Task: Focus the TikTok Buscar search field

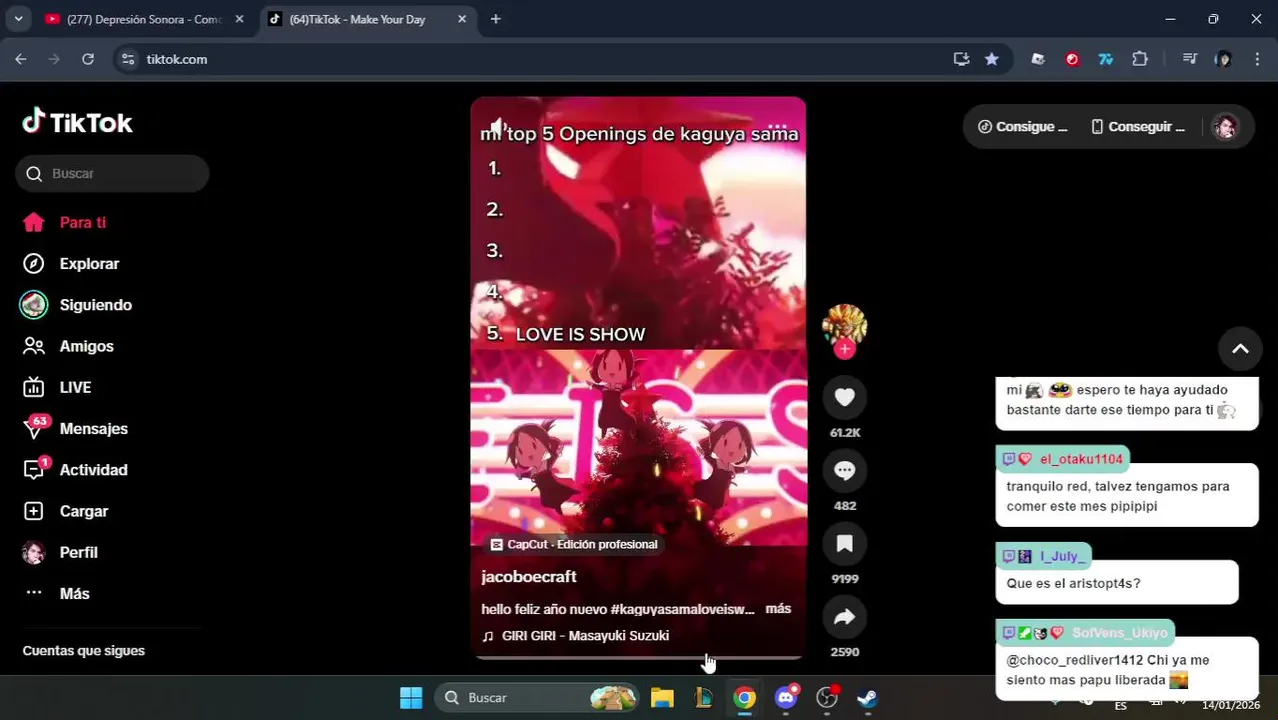Action: tap(112, 173)
